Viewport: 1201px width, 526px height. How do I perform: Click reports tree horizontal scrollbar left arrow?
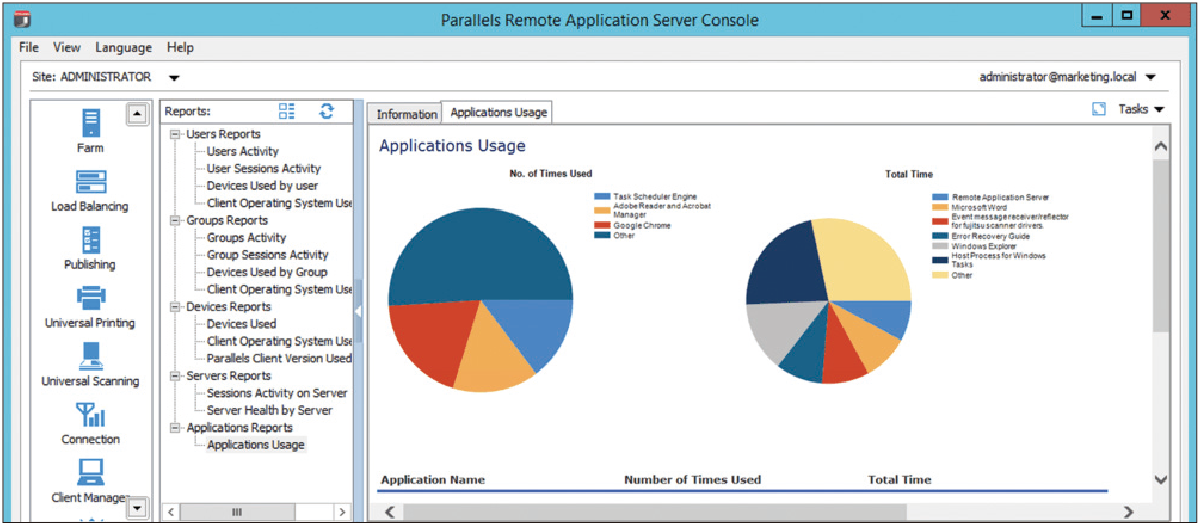[x=171, y=512]
